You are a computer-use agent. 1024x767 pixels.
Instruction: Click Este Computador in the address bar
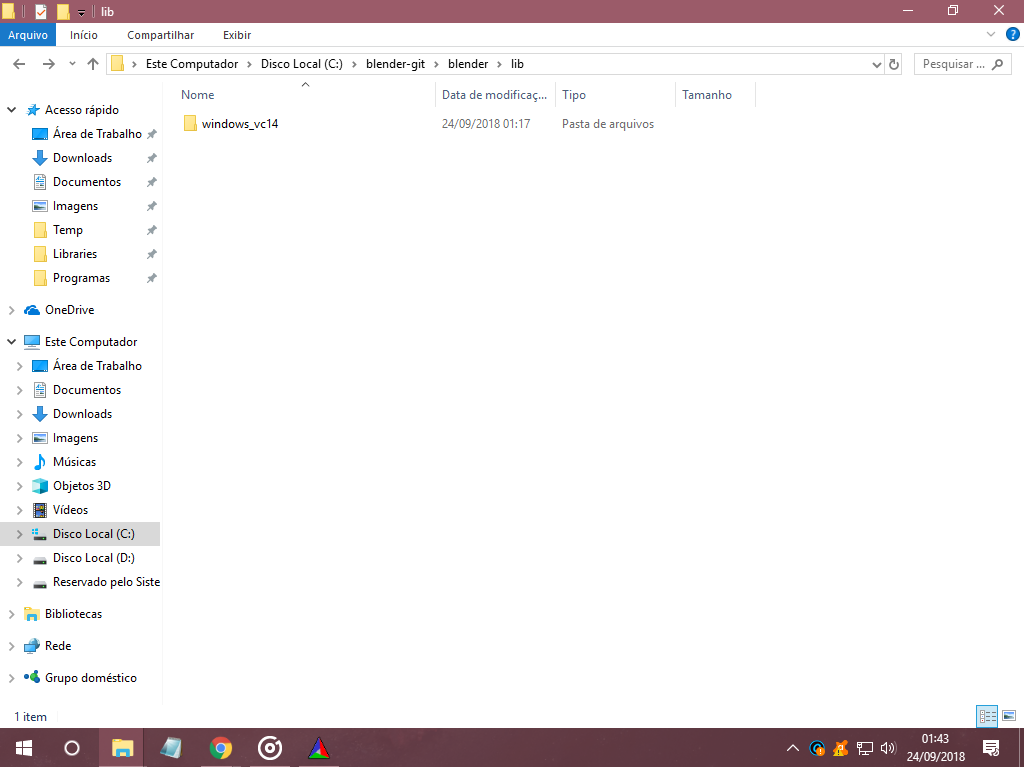pyautogui.click(x=191, y=64)
